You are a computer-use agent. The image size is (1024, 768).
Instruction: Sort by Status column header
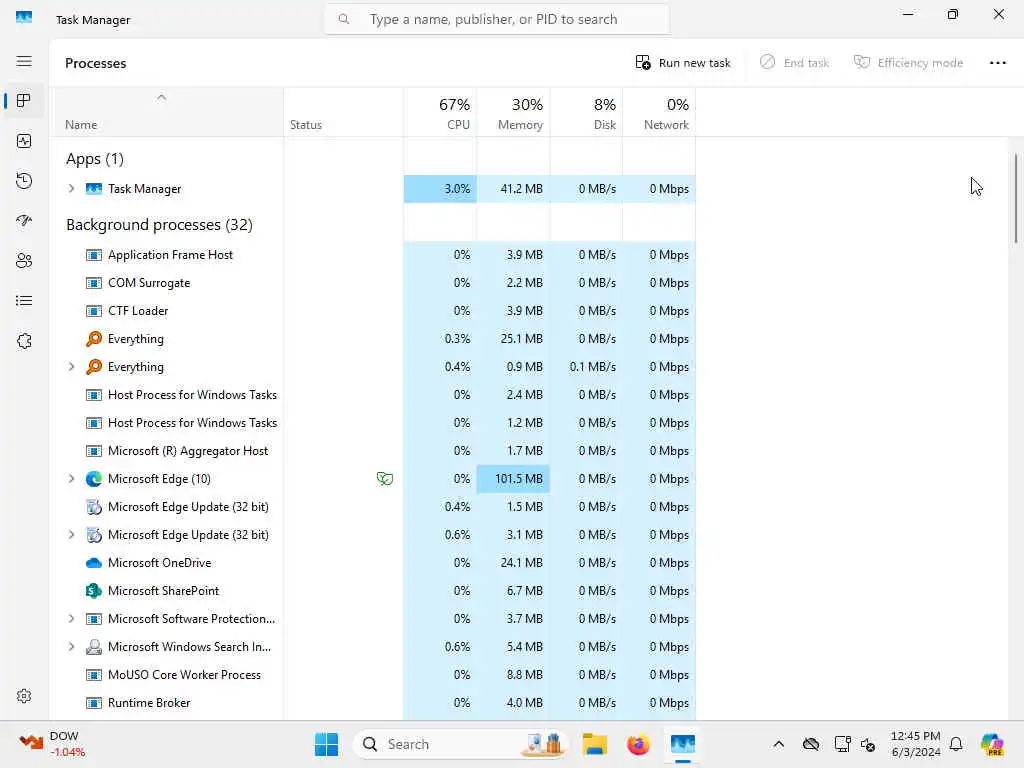click(x=344, y=112)
